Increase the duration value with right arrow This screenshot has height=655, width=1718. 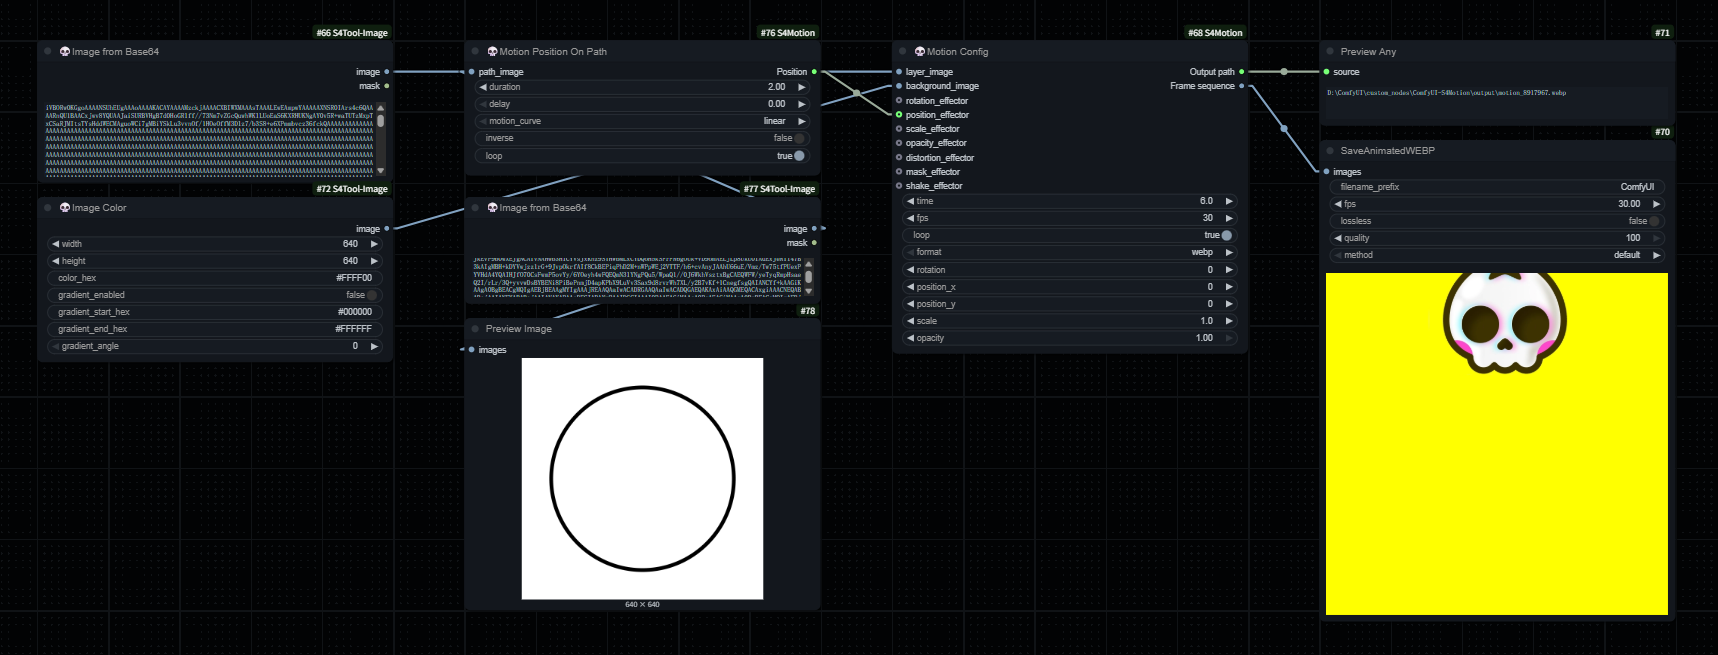pos(801,87)
